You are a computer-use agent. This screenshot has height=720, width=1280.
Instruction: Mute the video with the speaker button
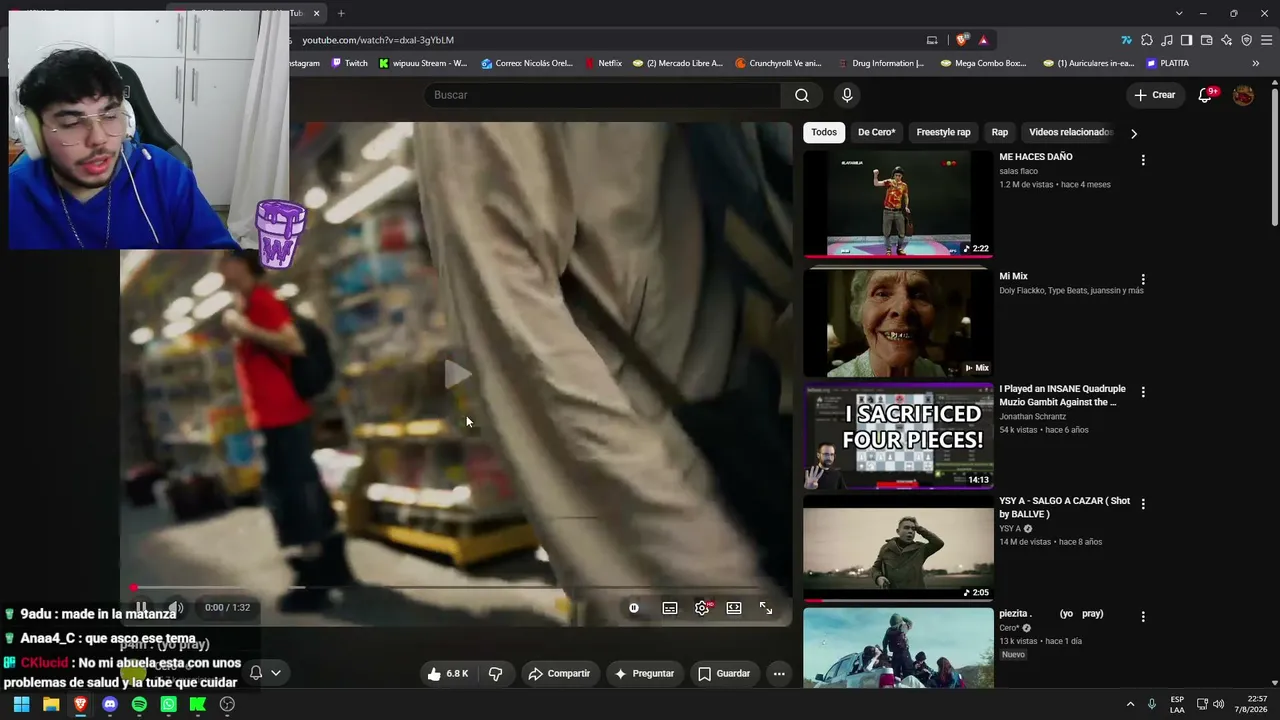coord(175,607)
